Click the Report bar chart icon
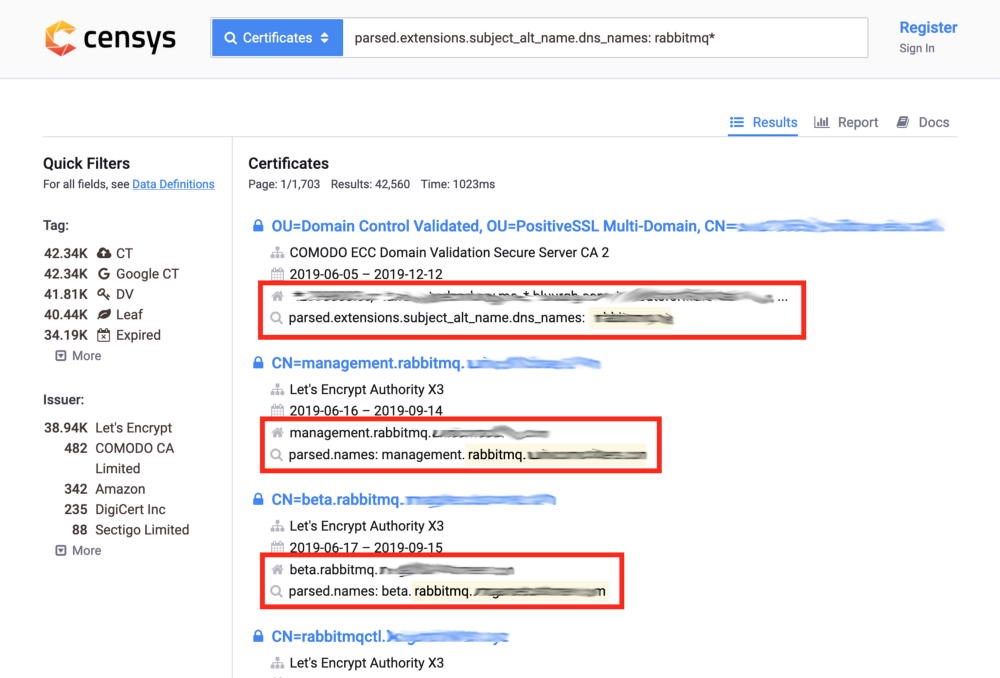1000x678 pixels. point(821,122)
